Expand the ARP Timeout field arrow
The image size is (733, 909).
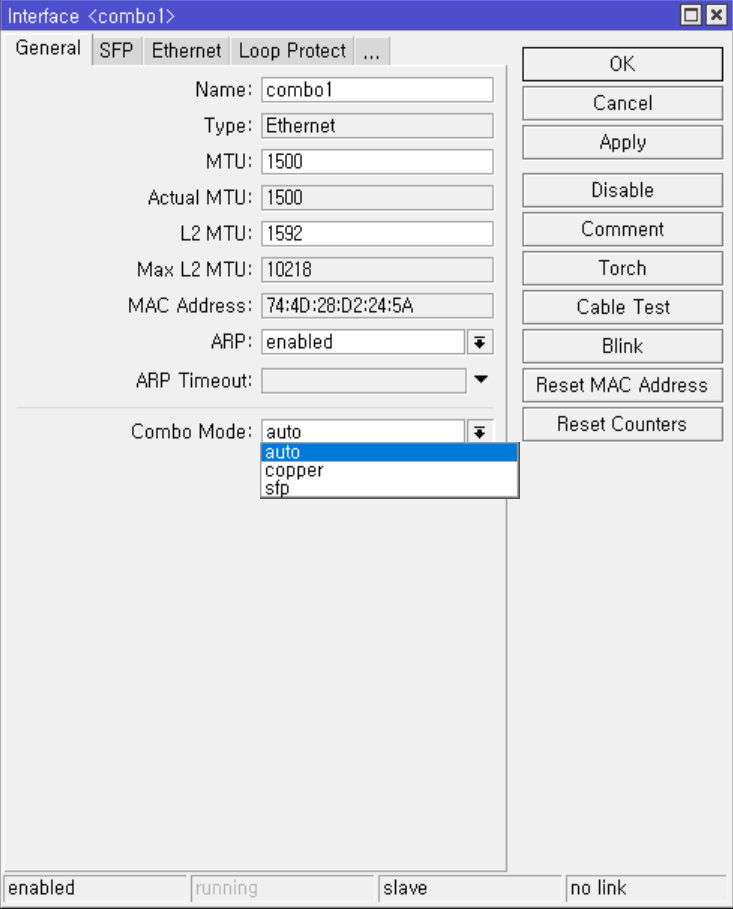tap(481, 379)
